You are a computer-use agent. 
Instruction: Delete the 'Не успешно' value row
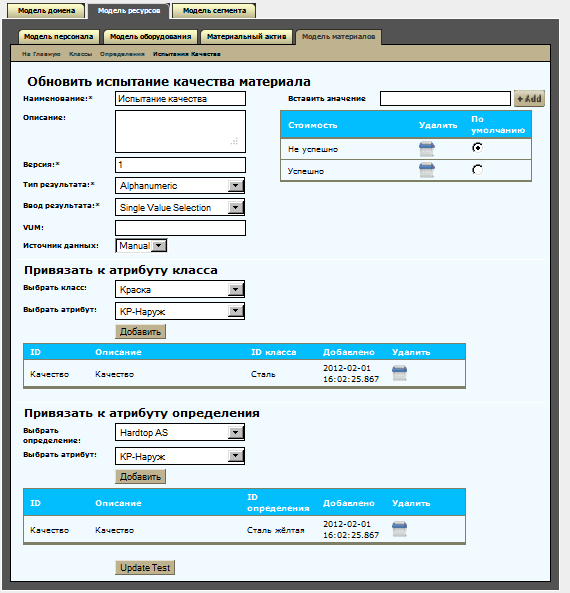point(427,149)
